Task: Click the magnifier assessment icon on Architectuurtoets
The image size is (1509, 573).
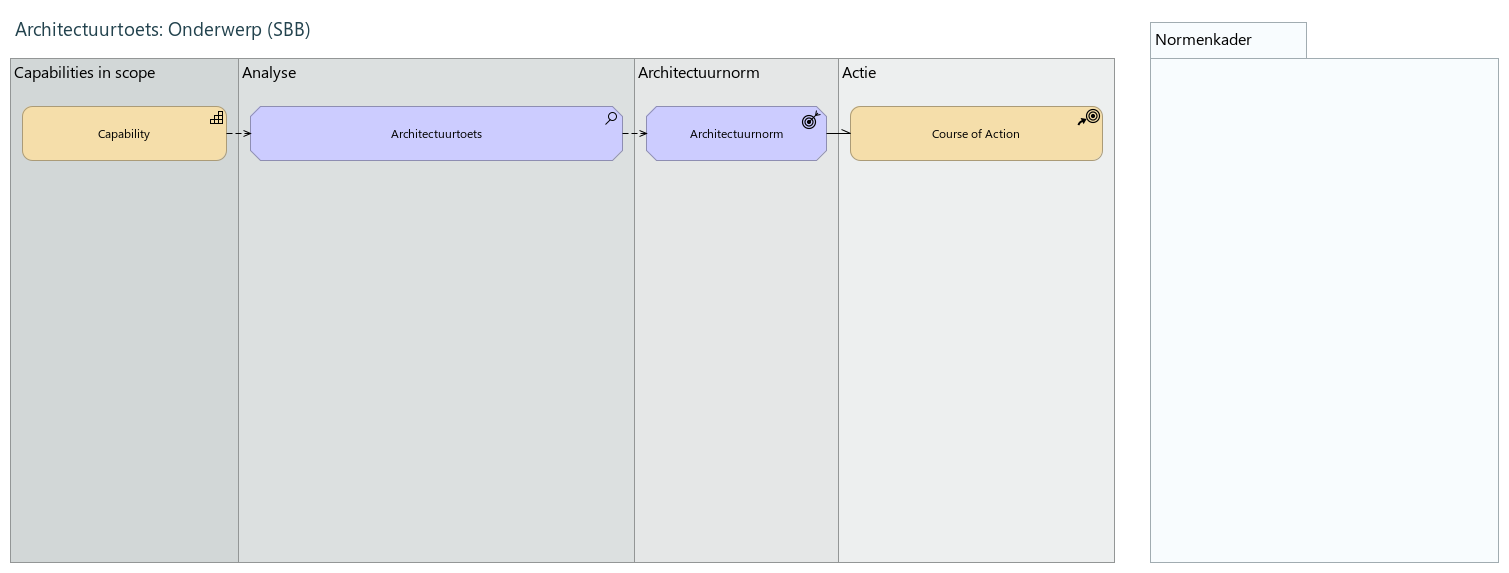Action: 611,118
